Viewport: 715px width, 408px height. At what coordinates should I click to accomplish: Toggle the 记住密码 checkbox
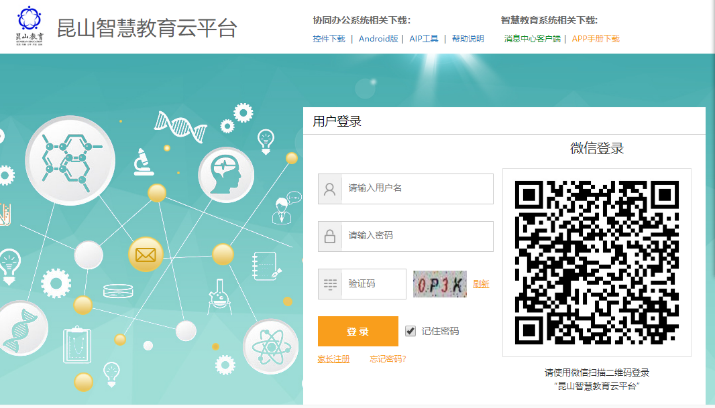(x=410, y=331)
